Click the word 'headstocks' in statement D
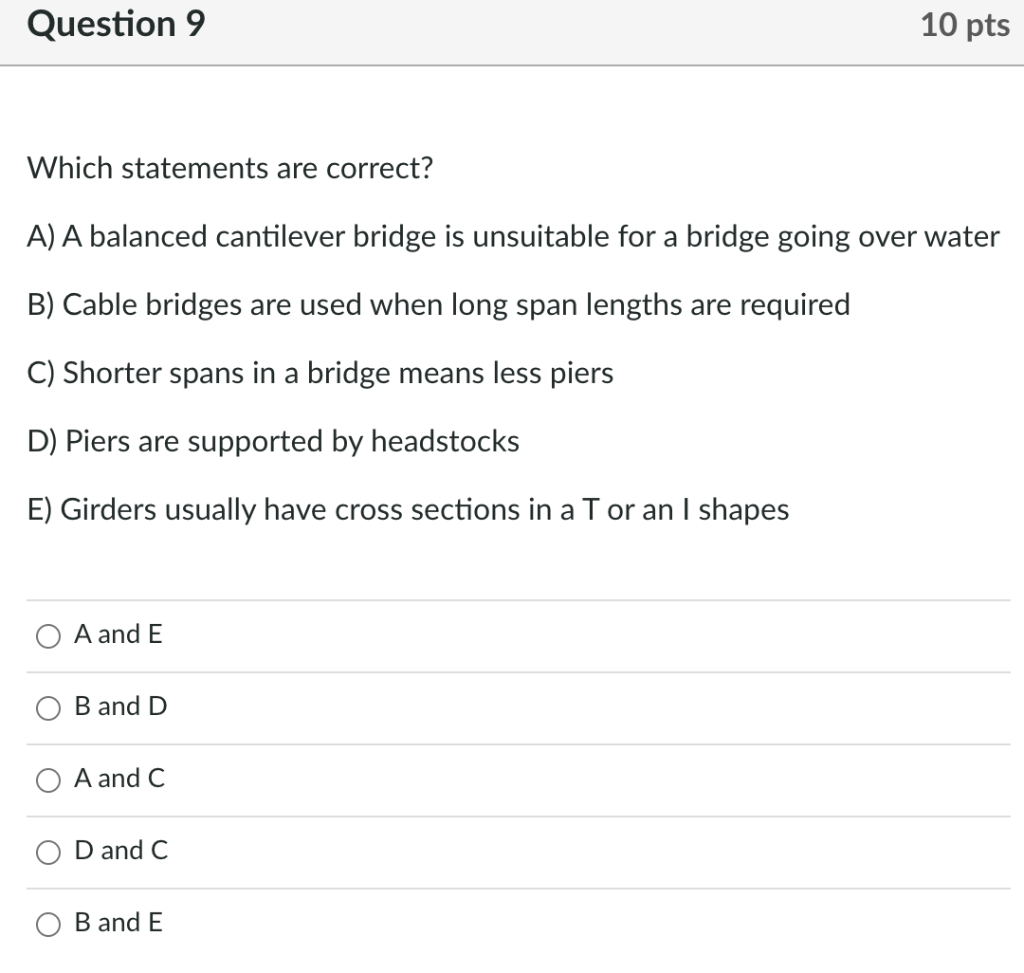 445,441
